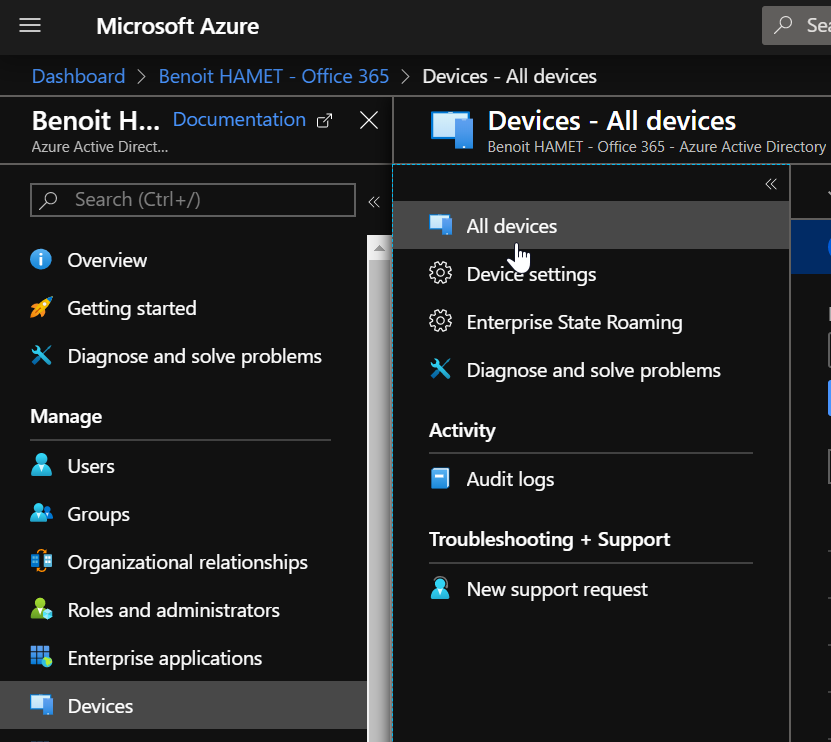This screenshot has width=831, height=742.
Task: Open the Azure hamburger portal menu
Action: pyautogui.click(x=30, y=26)
